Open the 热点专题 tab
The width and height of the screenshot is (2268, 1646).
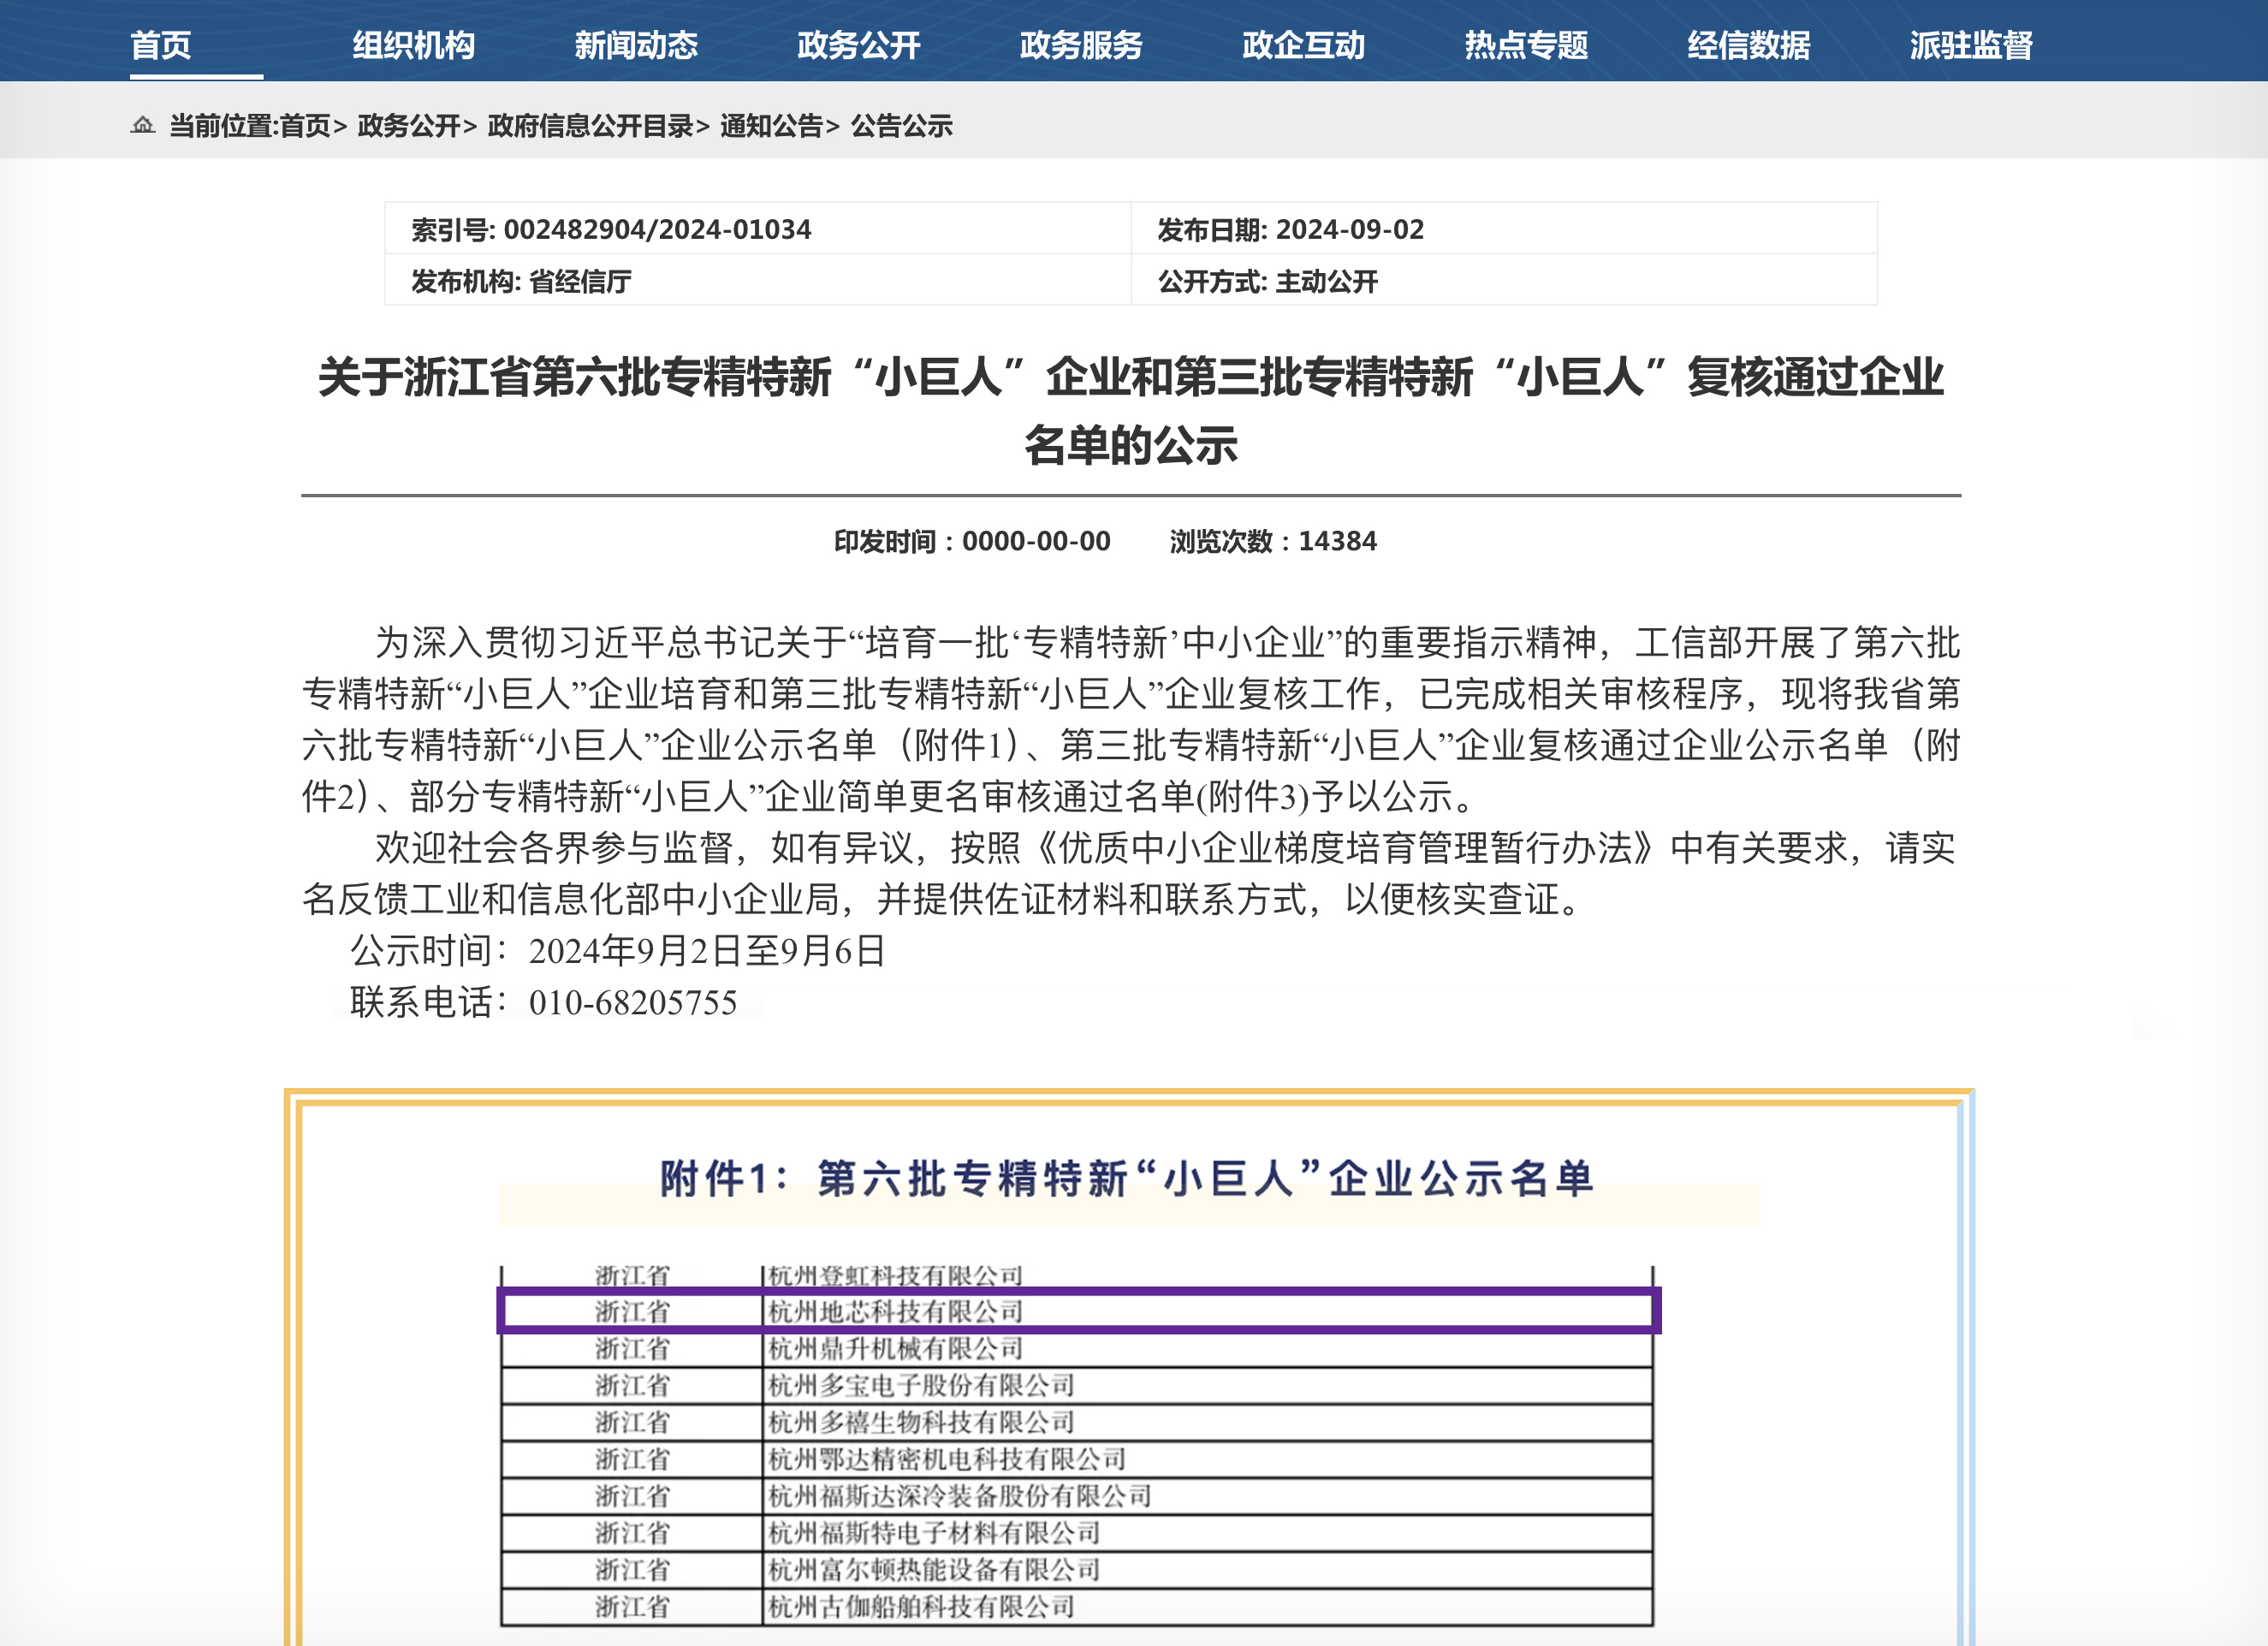(x=1526, y=45)
